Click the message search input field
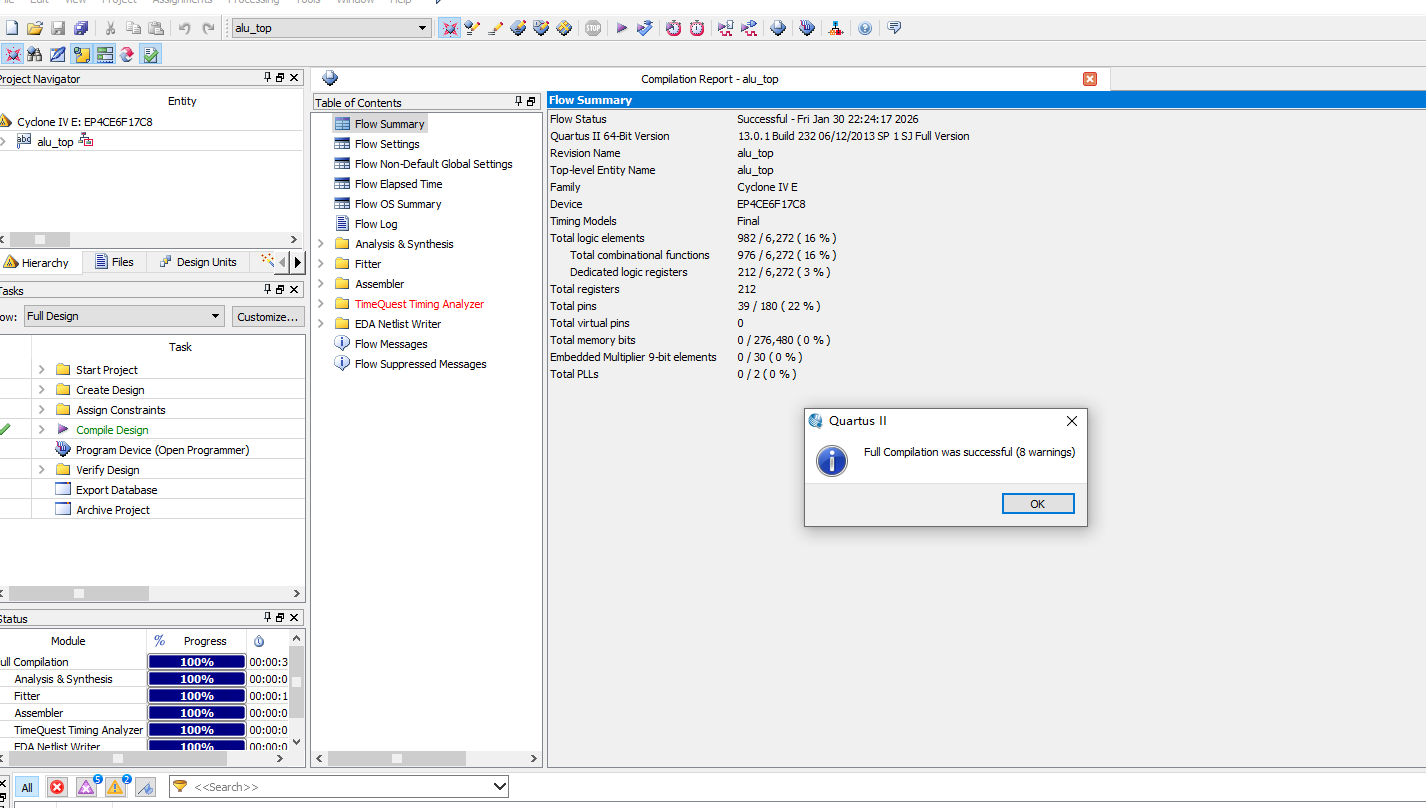 point(340,787)
